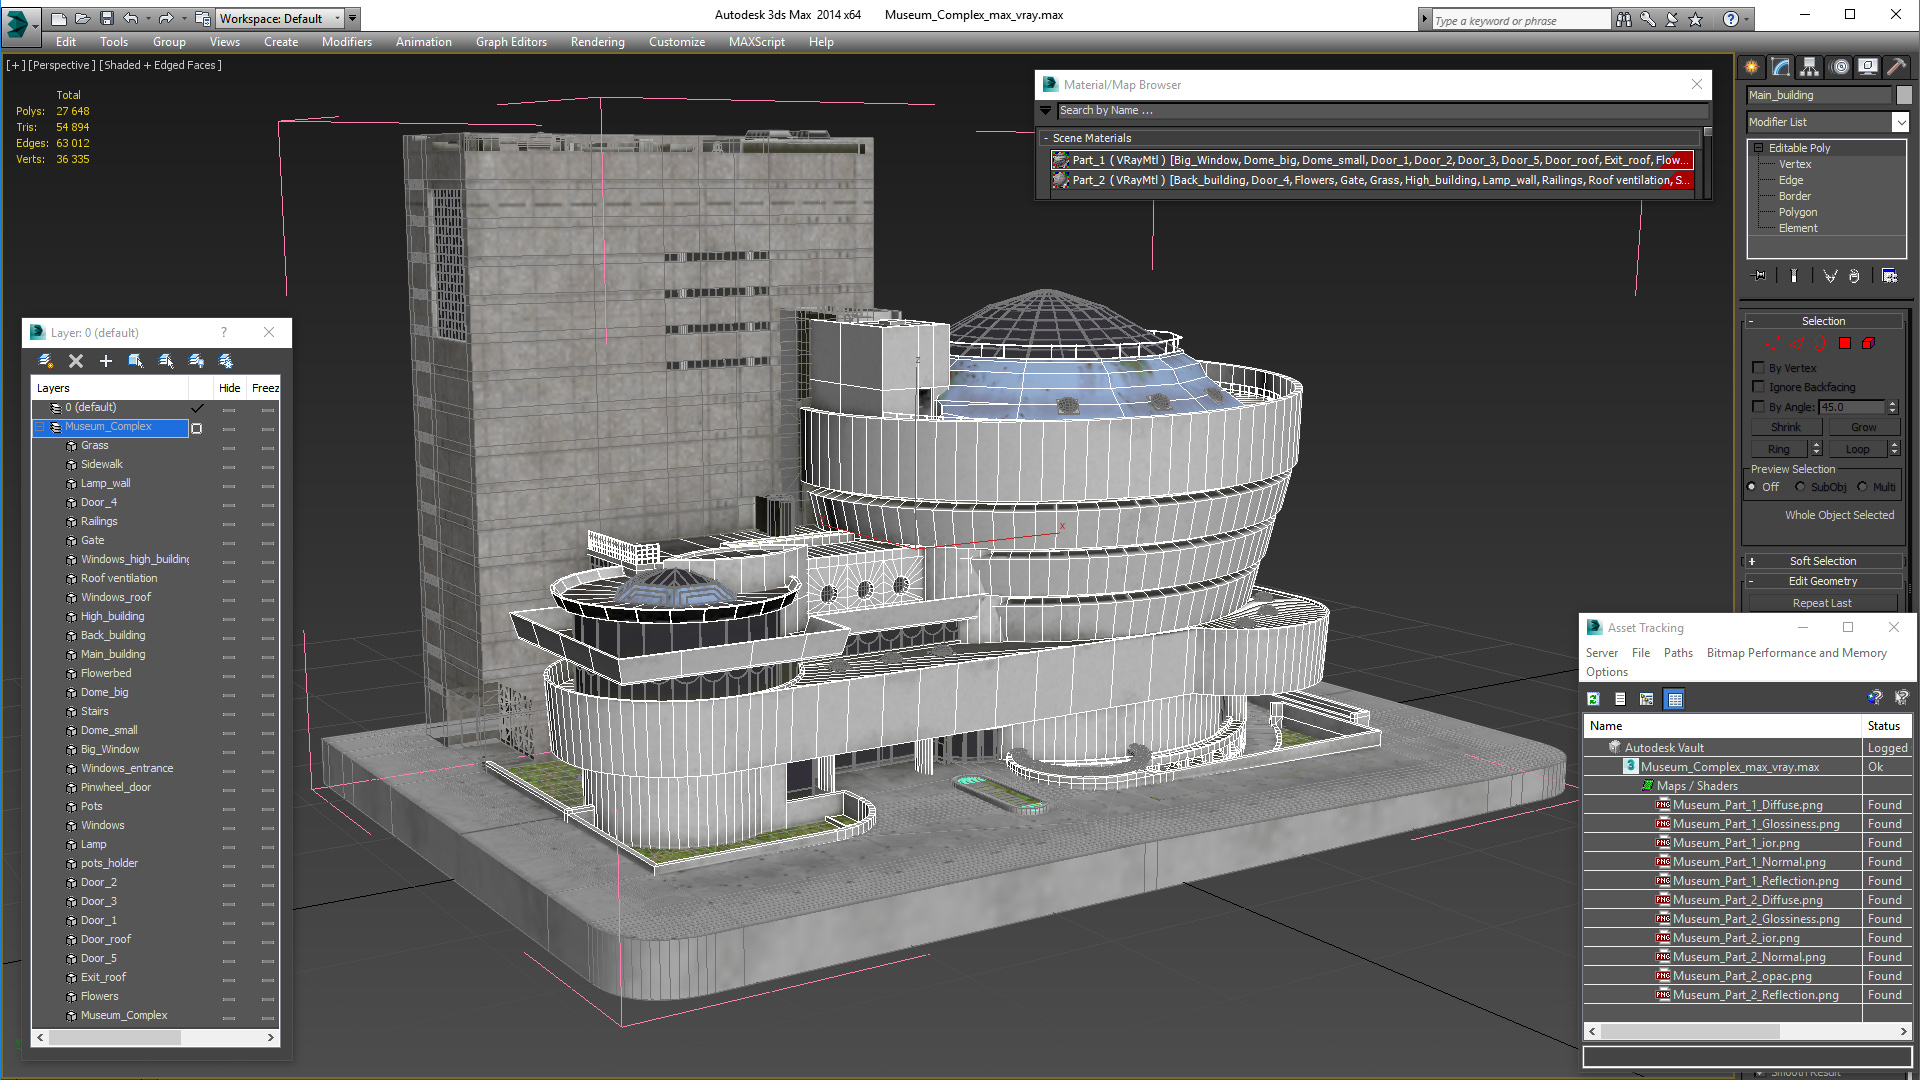Click the Show End Result toggle icon
This screenshot has width=1920, height=1080.
[x=1794, y=276]
